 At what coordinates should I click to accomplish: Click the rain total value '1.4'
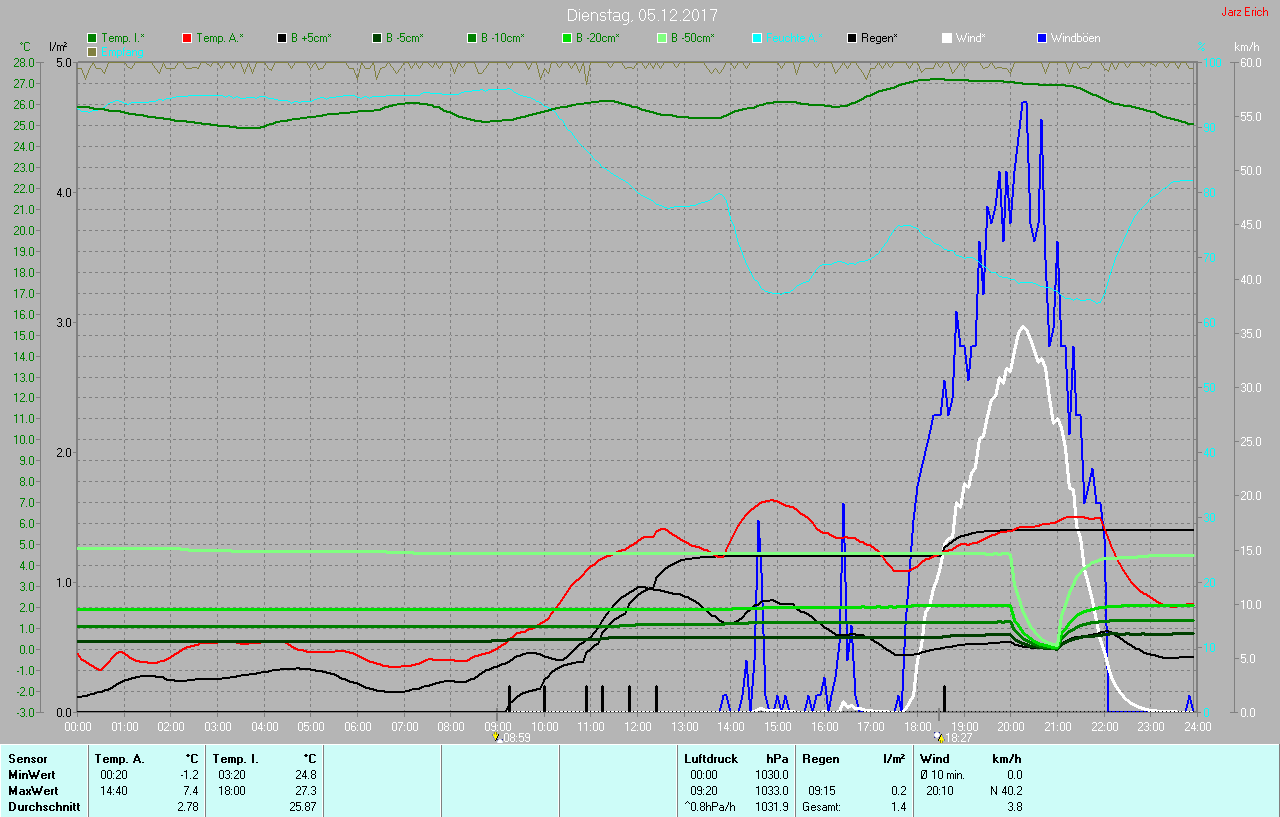[x=899, y=807]
